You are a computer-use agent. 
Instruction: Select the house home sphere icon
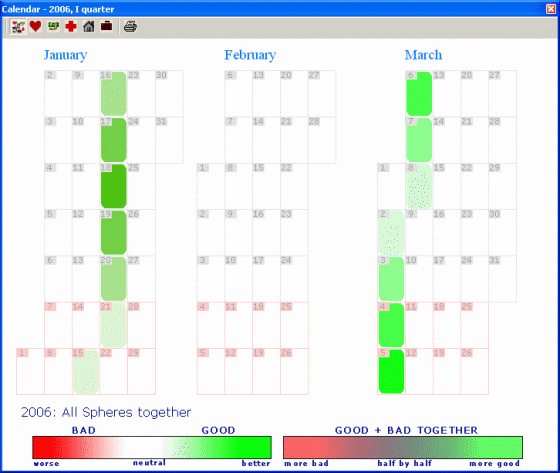(x=89, y=26)
